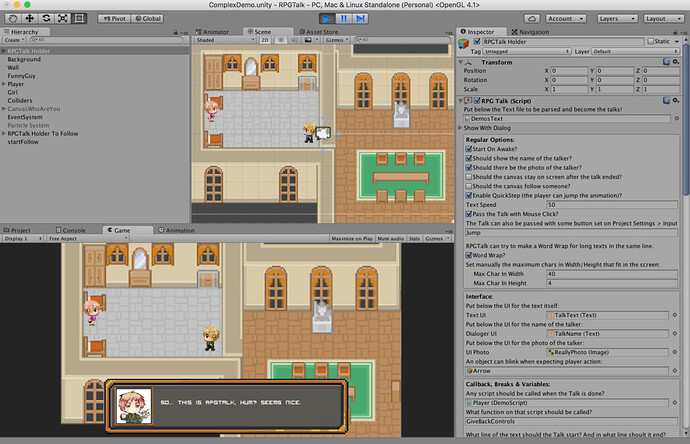The image size is (690, 444).
Task: Expand Show With Dialog
Action: (x=460, y=128)
